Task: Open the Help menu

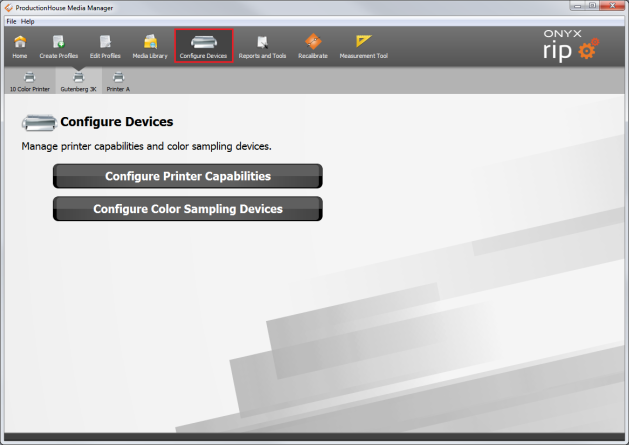Action: tap(28, 21)
